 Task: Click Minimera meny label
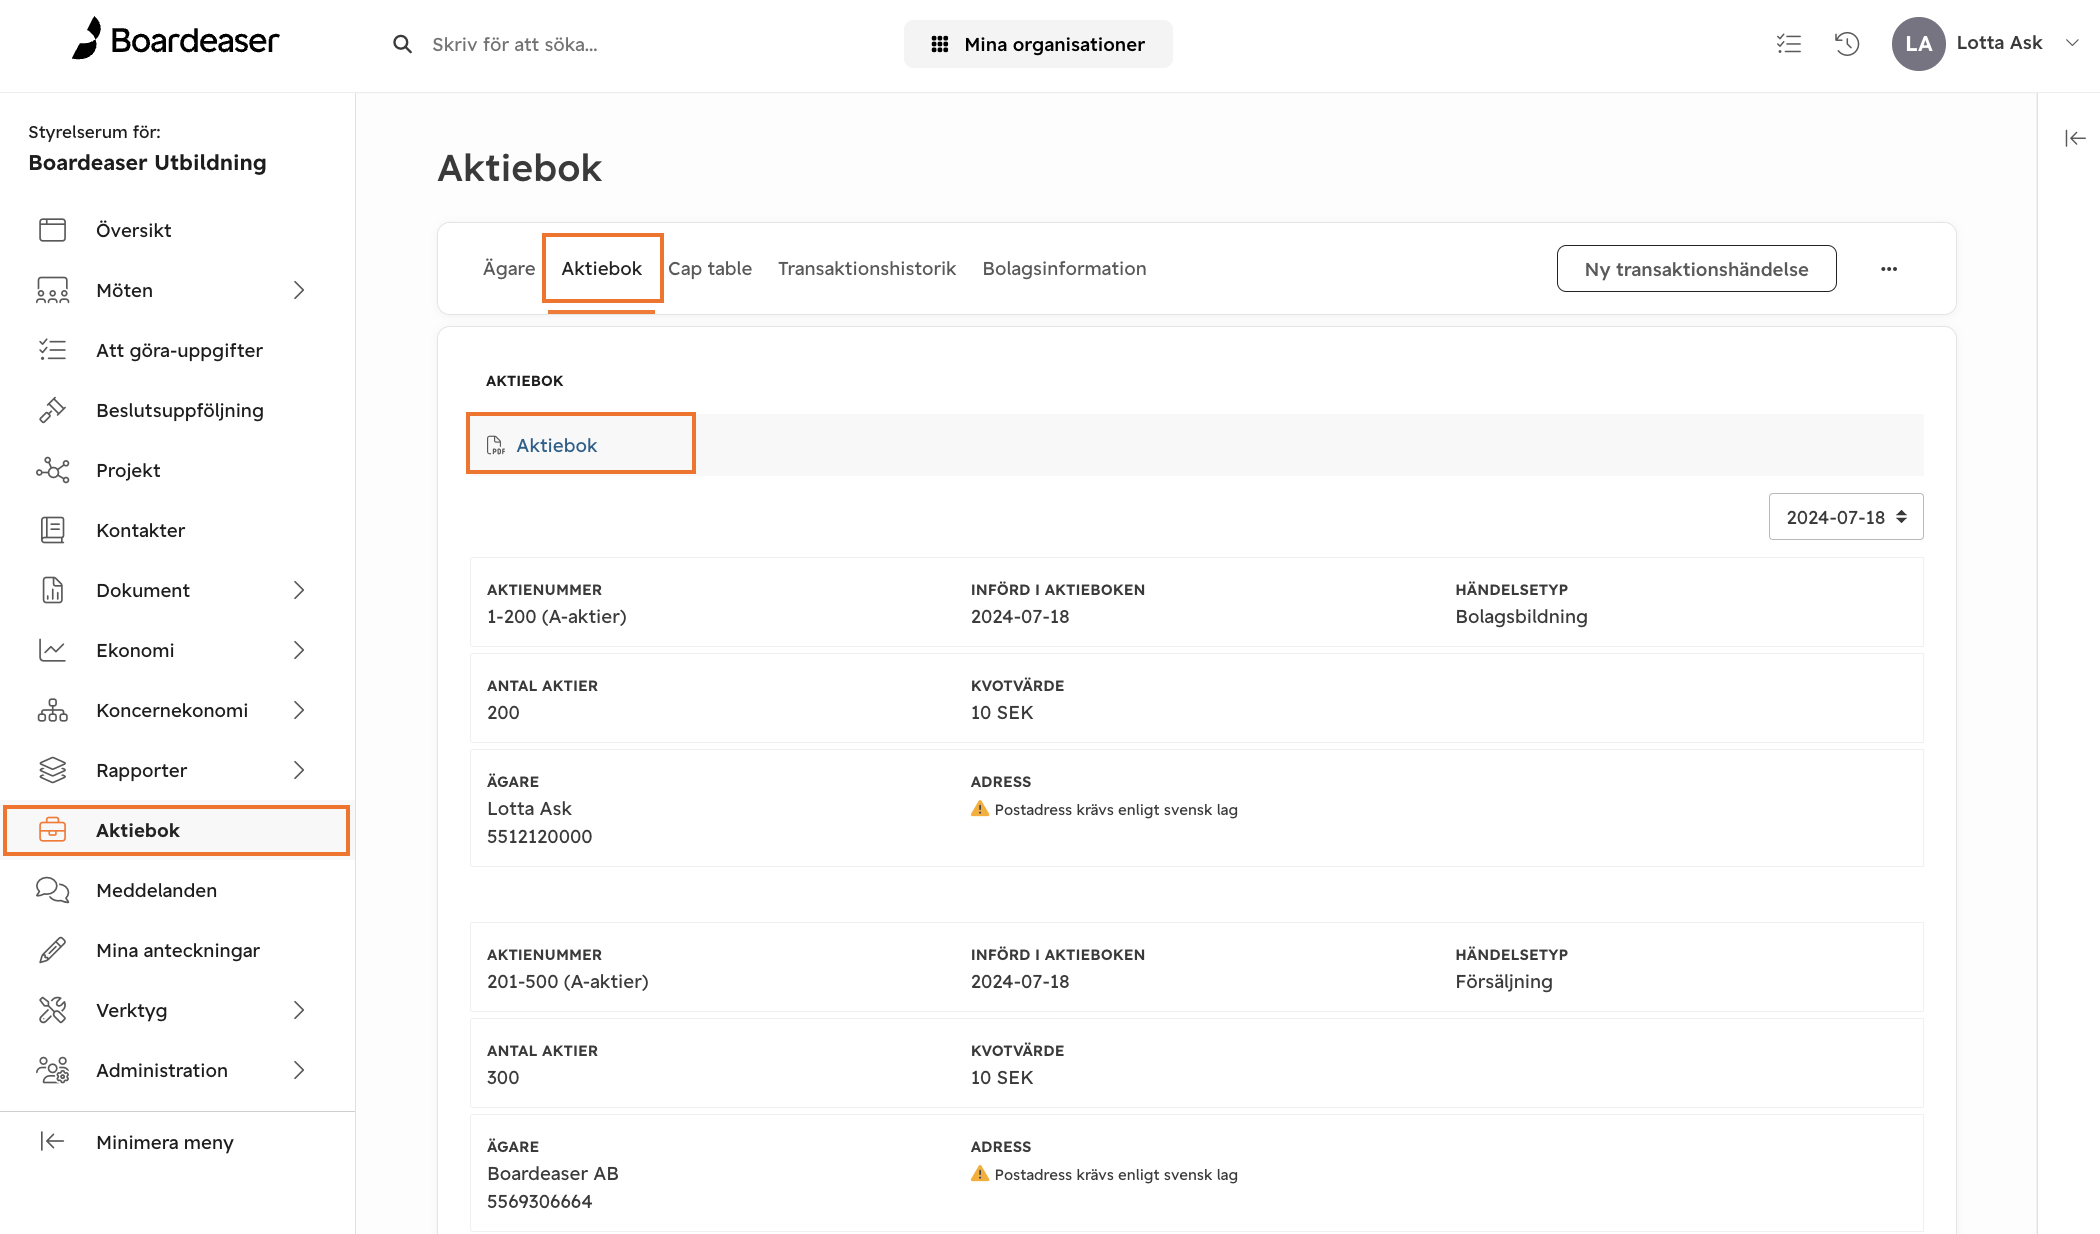(x=165, y=1142)
